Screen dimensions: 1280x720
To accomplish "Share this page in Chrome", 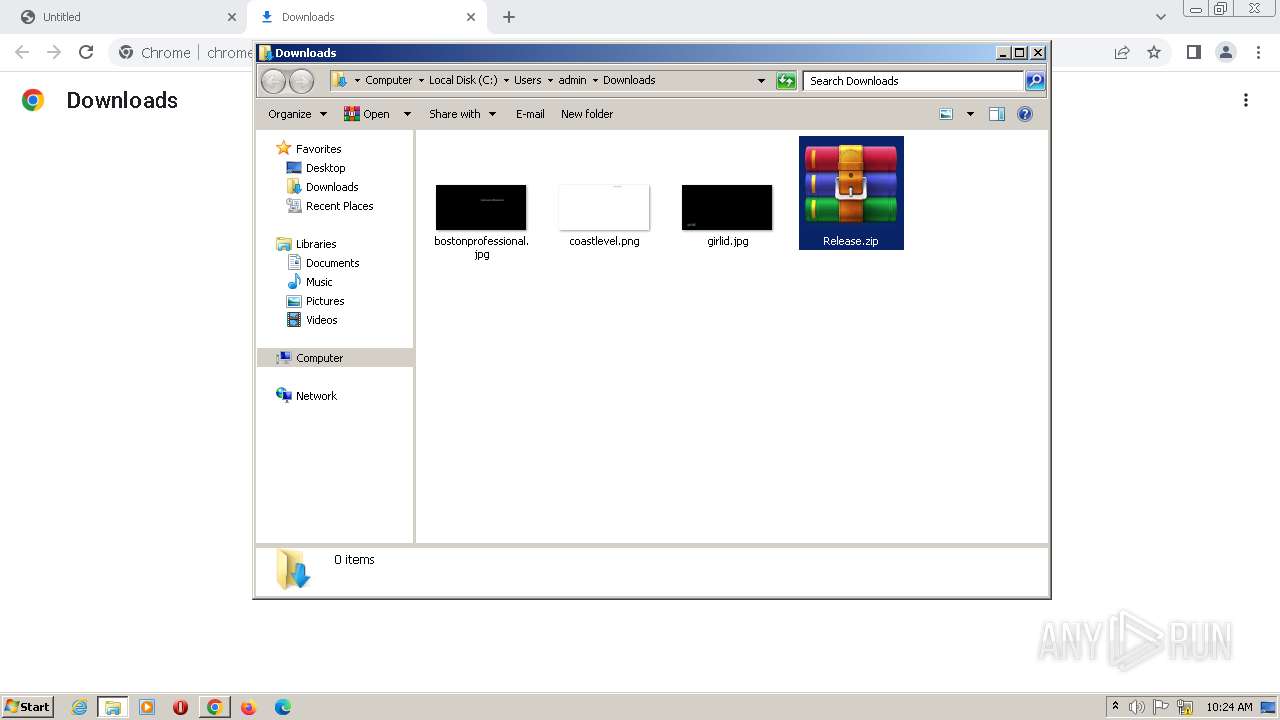I will [1122, 52].
